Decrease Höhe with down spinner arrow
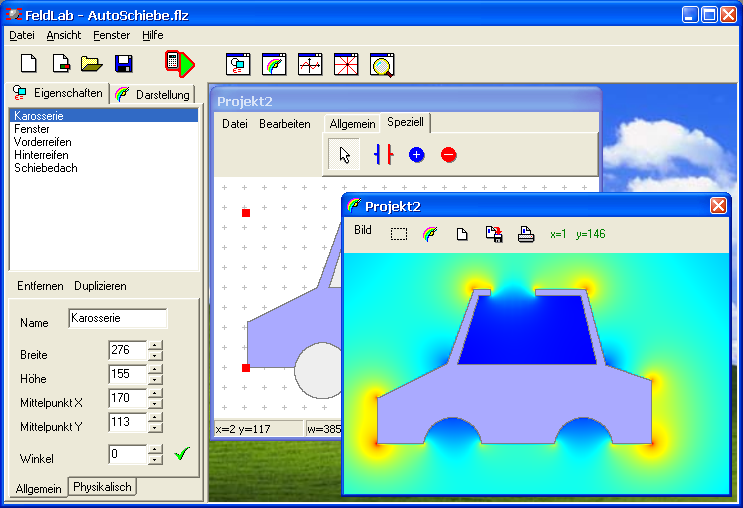The image size is (743, 508). (155, 380)
